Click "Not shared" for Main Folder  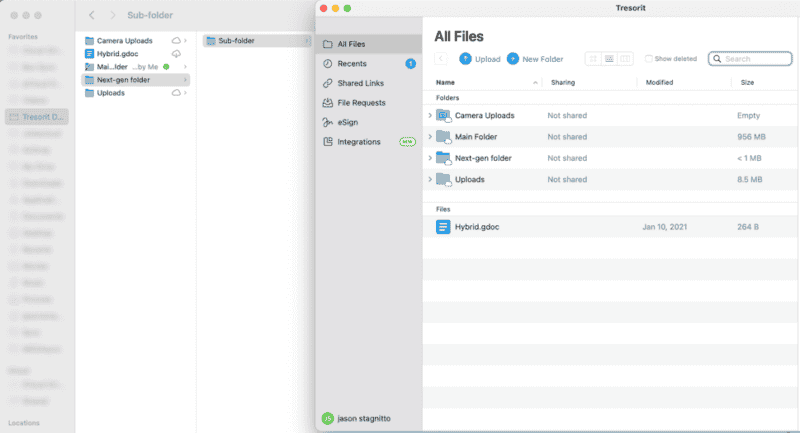[x=567, y=137]
